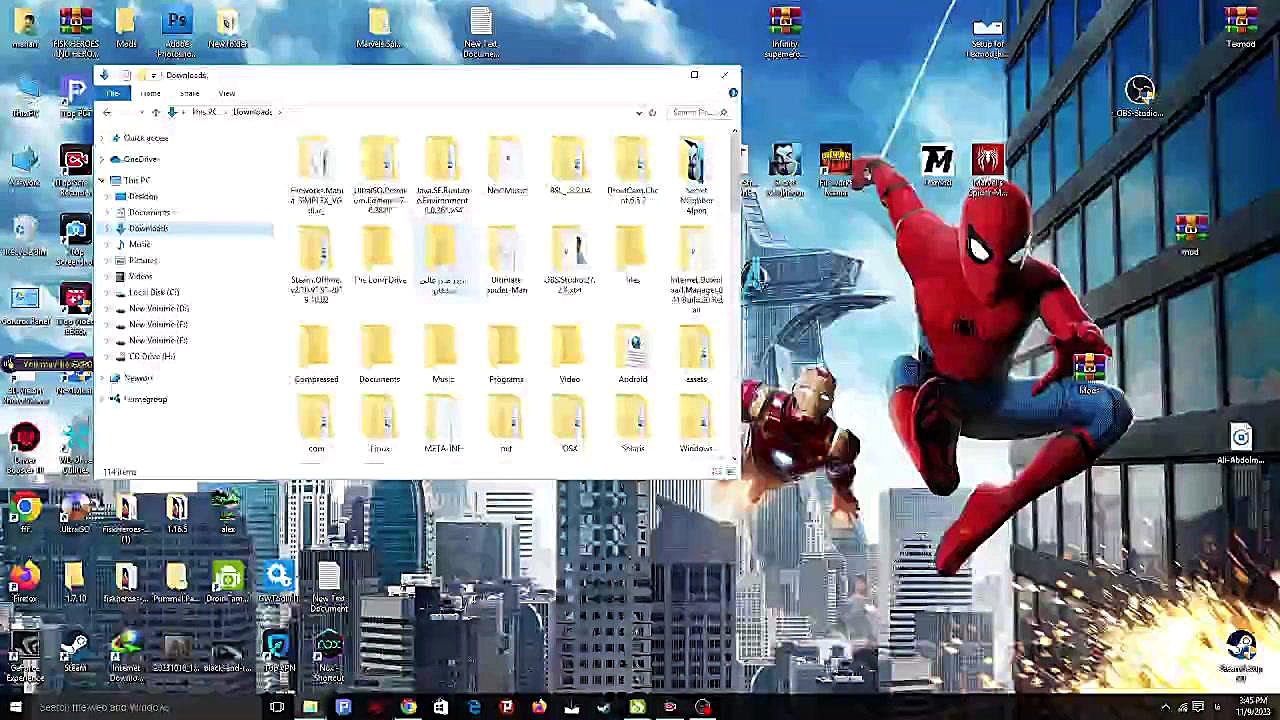
Task: Switch to the Share ribbon tab
Action: [189, 93]
